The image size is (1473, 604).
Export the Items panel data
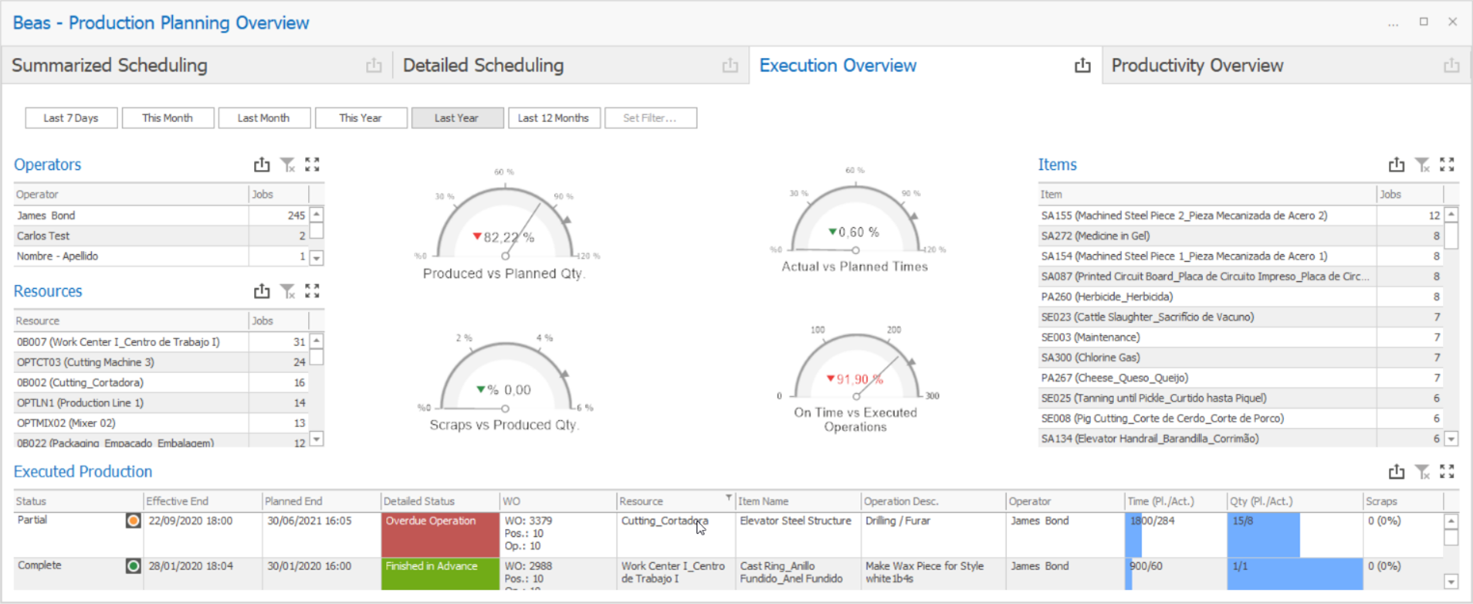click(1396, 165)
